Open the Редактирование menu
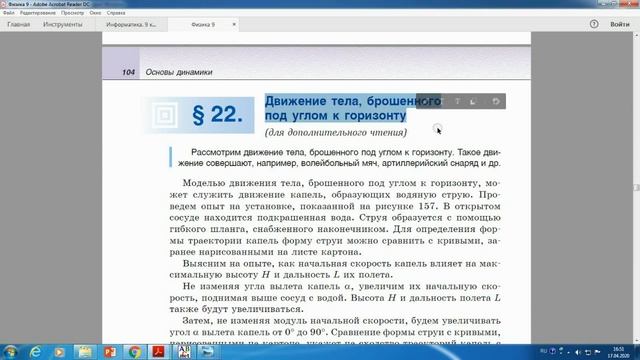Screen dimensions: 640x360 point(38,13)
